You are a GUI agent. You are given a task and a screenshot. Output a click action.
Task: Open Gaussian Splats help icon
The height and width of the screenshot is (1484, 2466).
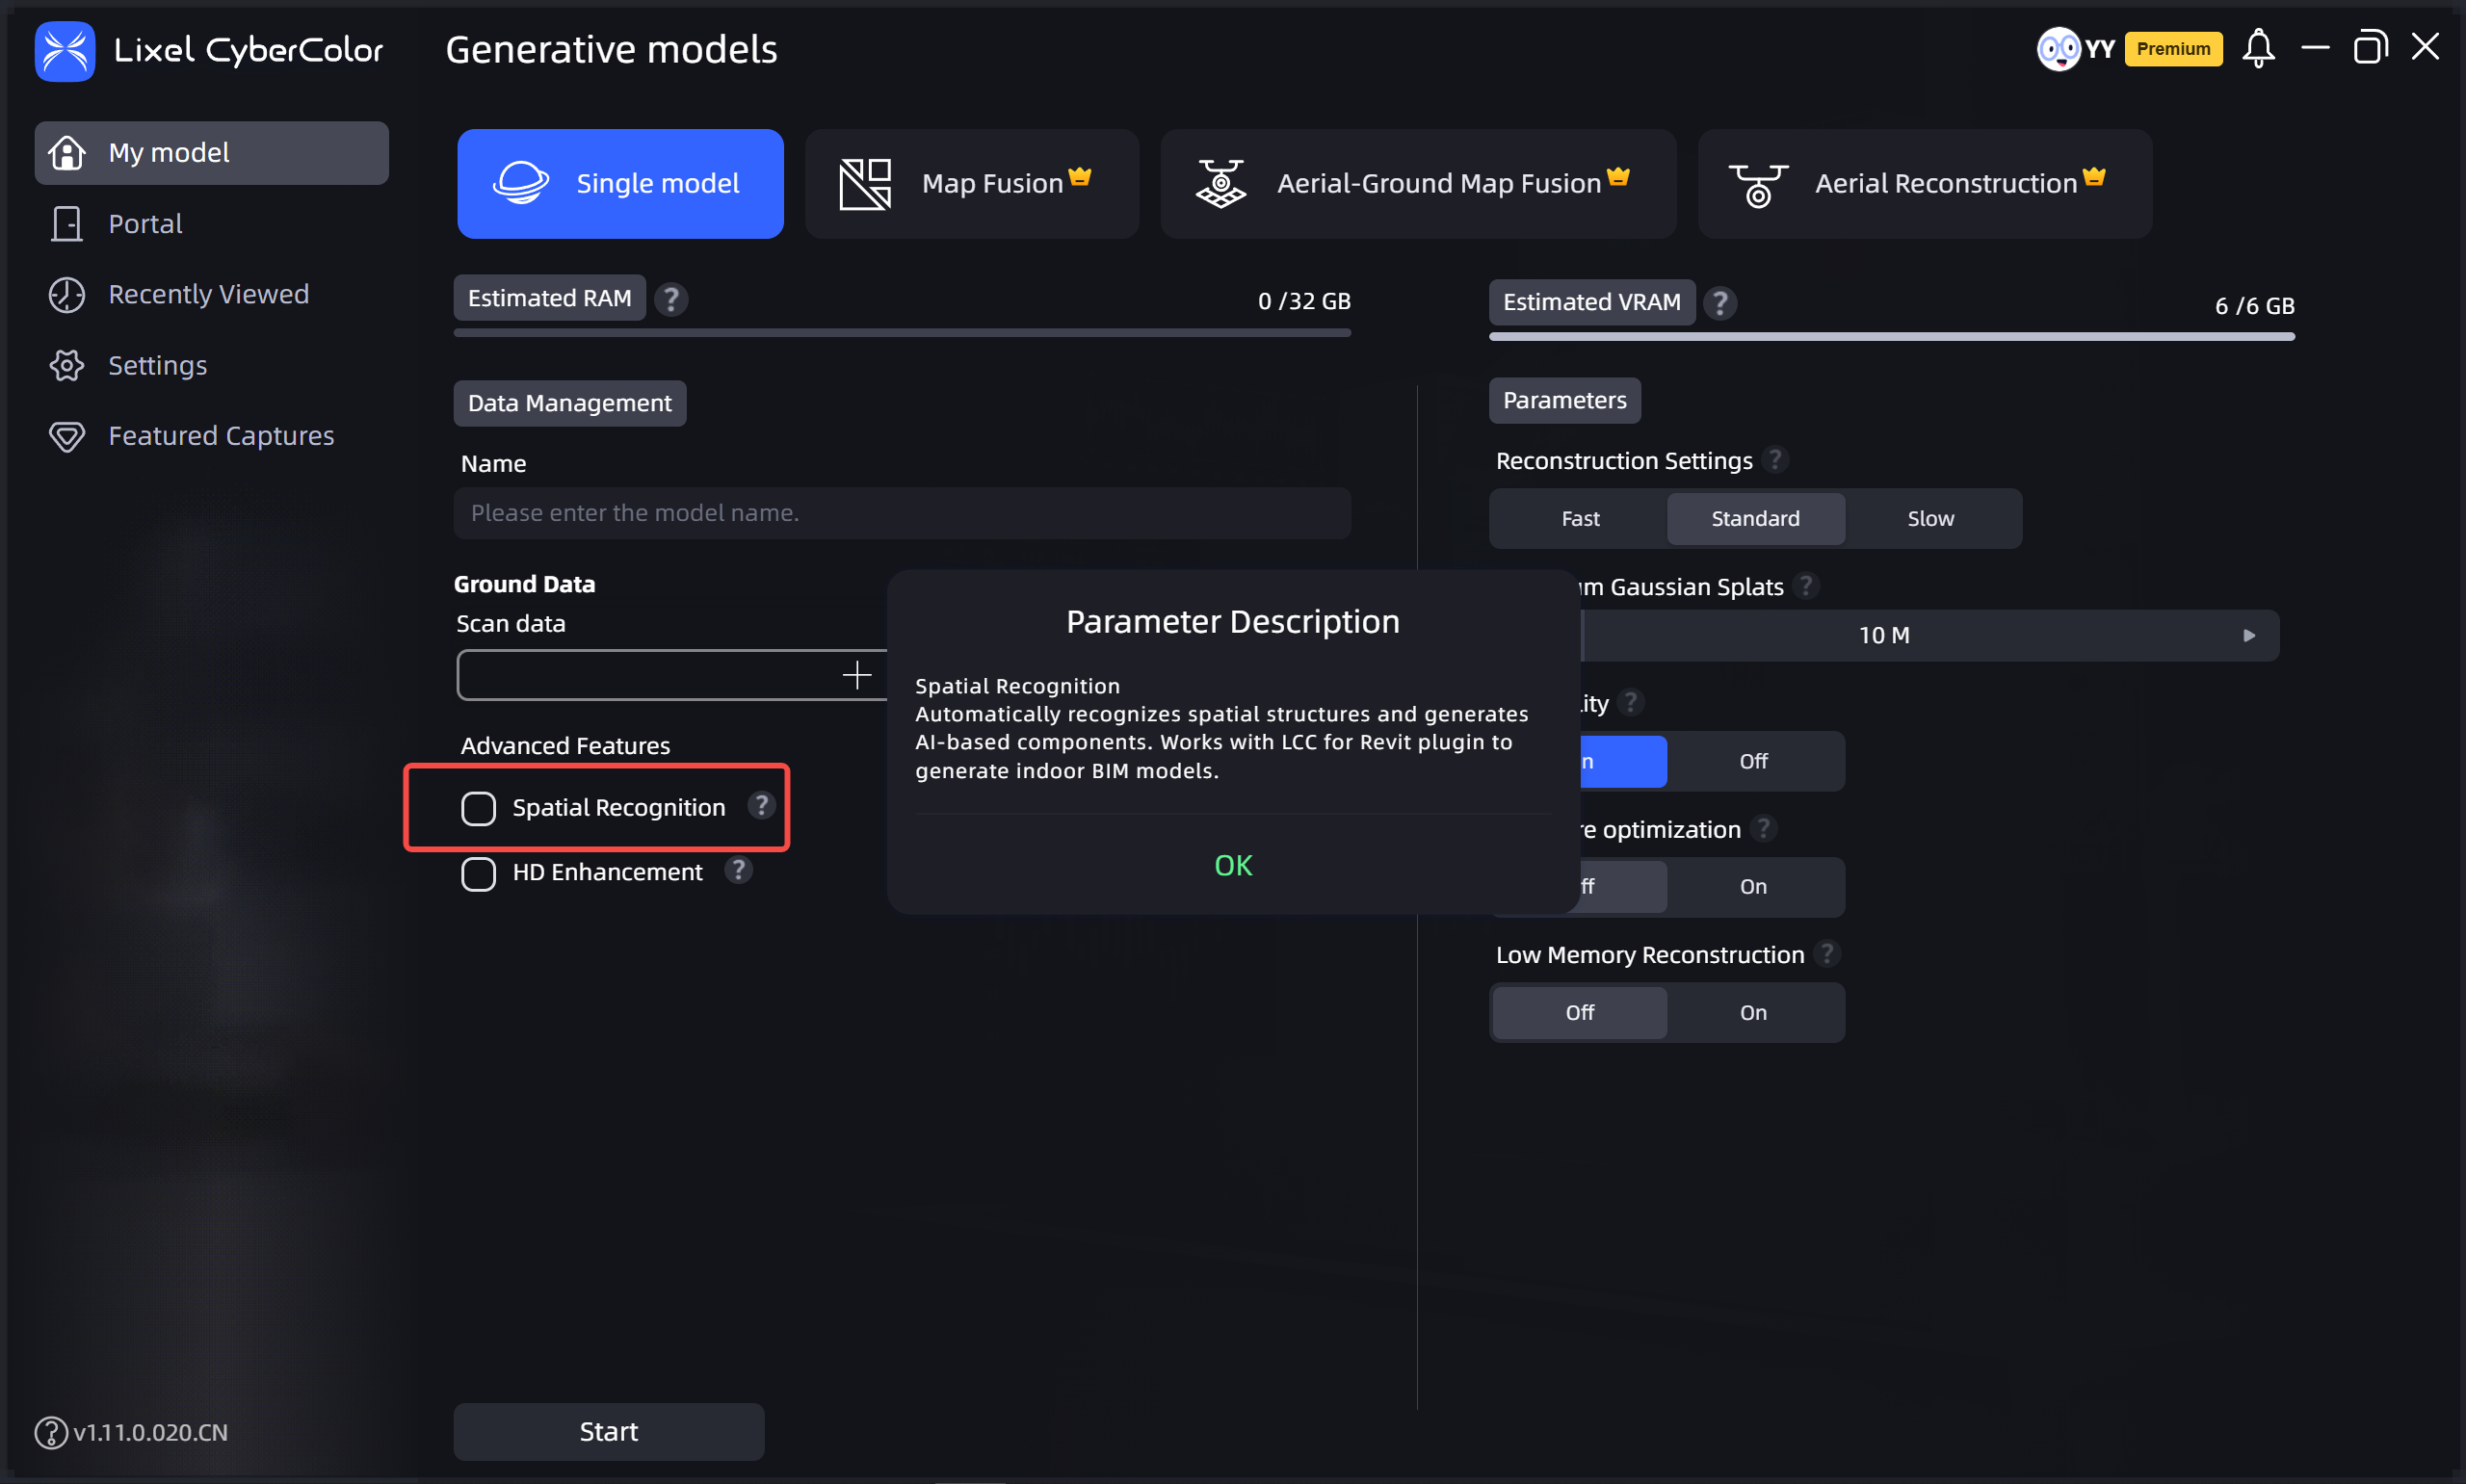(x=1806, y=586)
